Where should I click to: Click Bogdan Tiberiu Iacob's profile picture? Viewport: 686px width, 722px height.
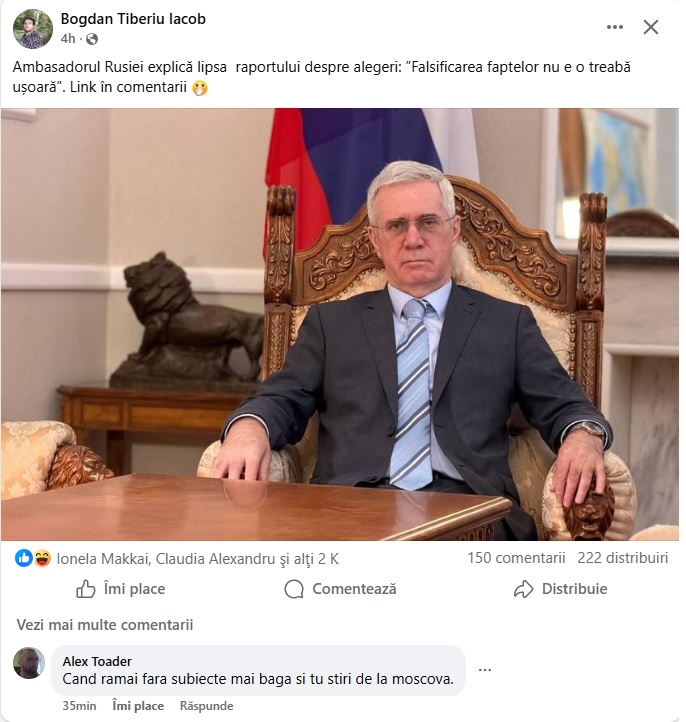click(33, 29)
